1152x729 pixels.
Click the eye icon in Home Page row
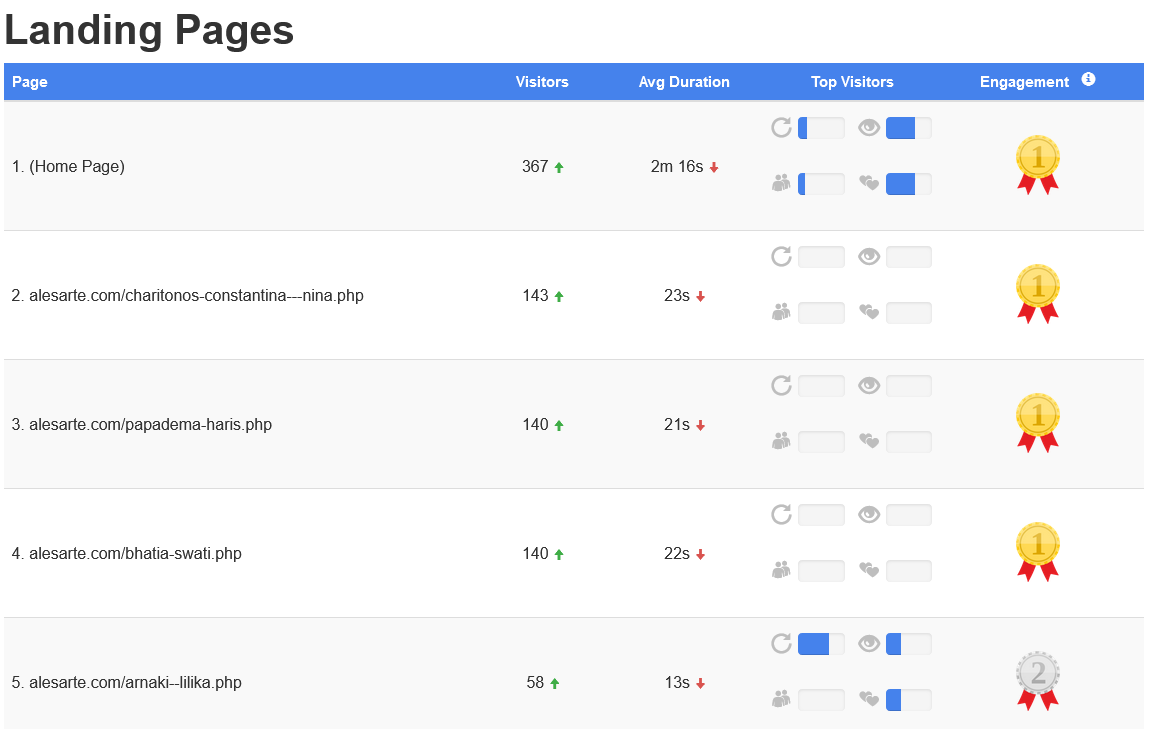tap(869, 128)
